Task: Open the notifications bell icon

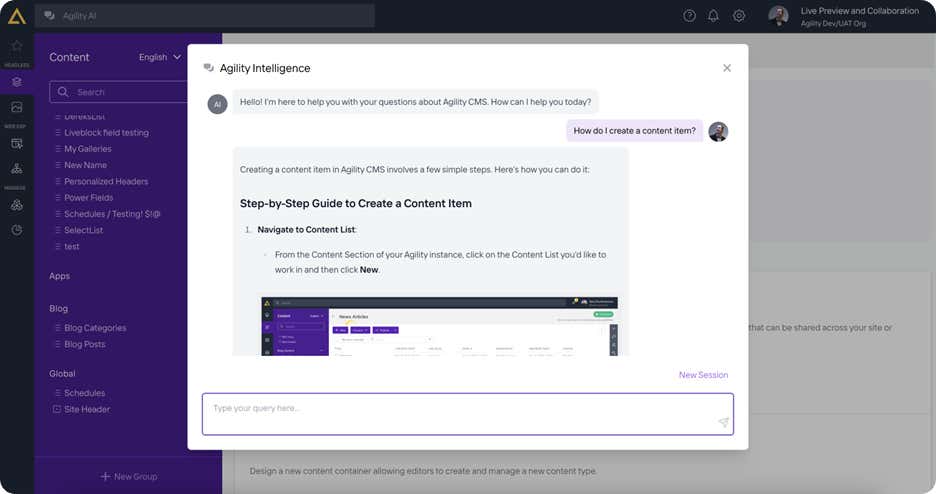Action: pyautogui.click(x=713, y=16)
